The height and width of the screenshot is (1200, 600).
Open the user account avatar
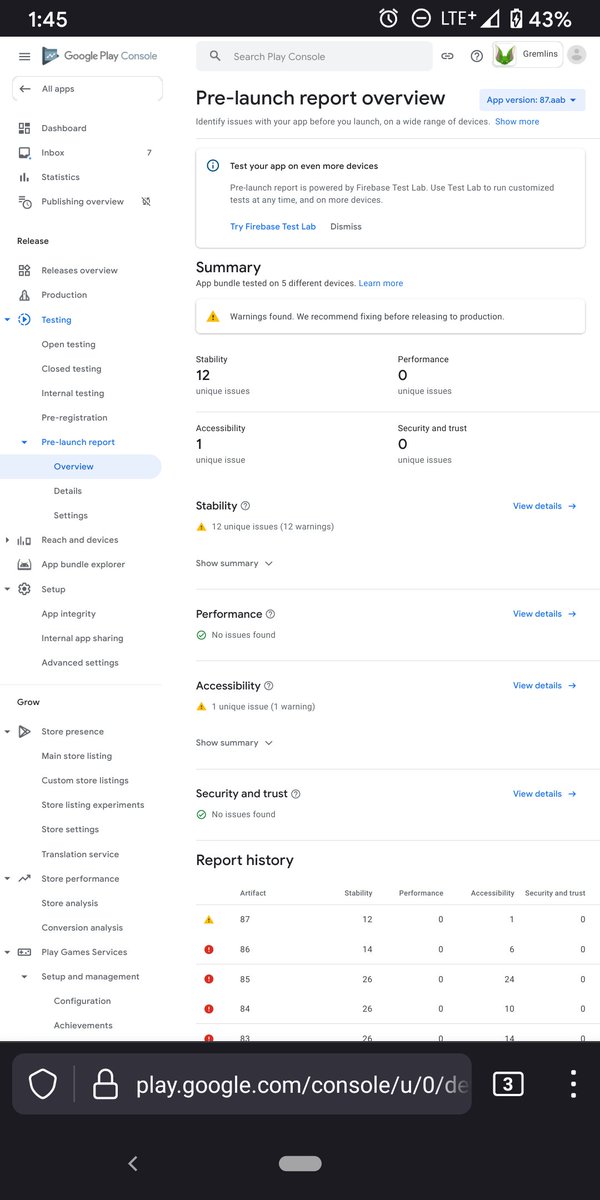pyautogui.click(x=577, y=55)
